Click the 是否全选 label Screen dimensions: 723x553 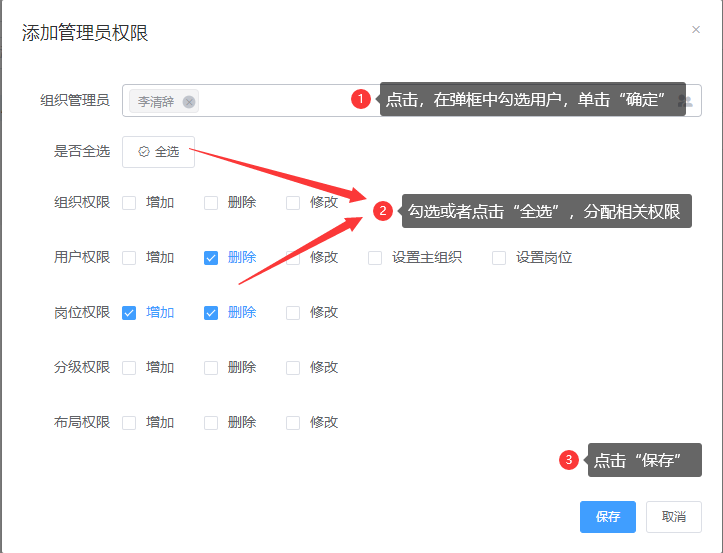point(82,151)
